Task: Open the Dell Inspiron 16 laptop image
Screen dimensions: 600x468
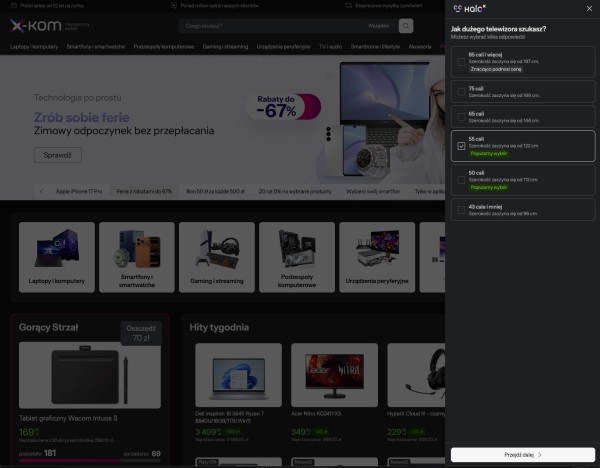Action: [238, 375]
